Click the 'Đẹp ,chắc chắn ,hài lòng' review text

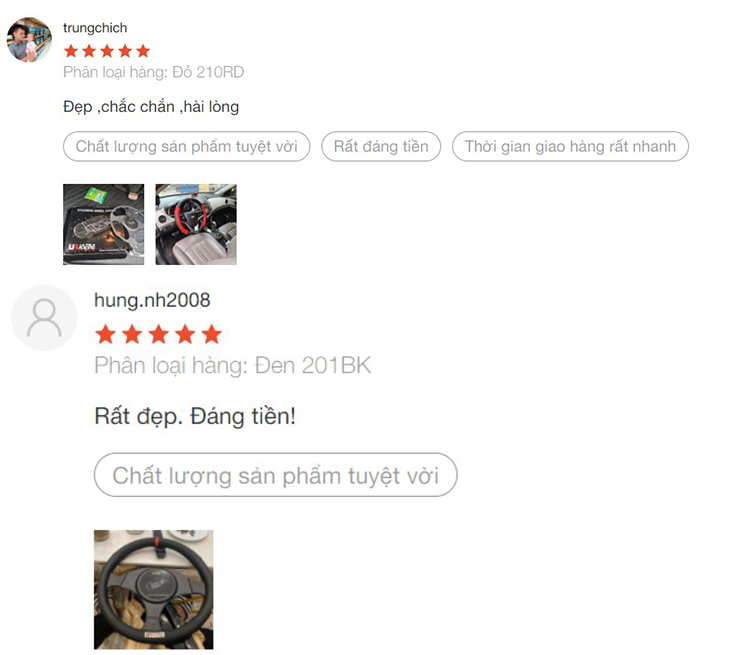[x=151, y=107]
